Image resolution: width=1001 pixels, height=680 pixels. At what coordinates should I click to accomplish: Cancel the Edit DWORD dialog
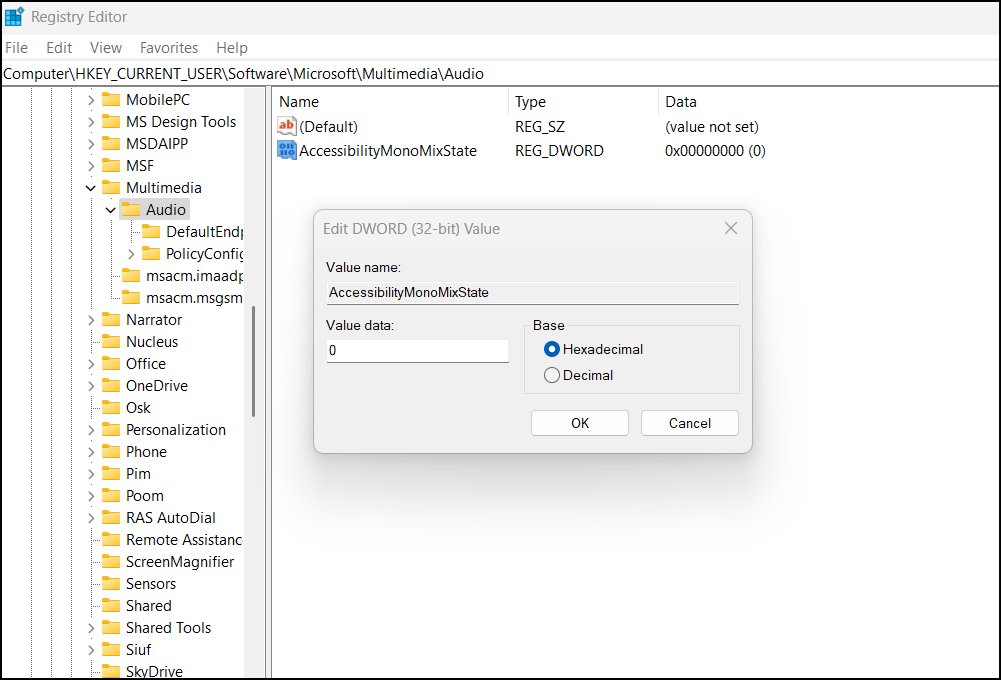click(x=689, y=423)
